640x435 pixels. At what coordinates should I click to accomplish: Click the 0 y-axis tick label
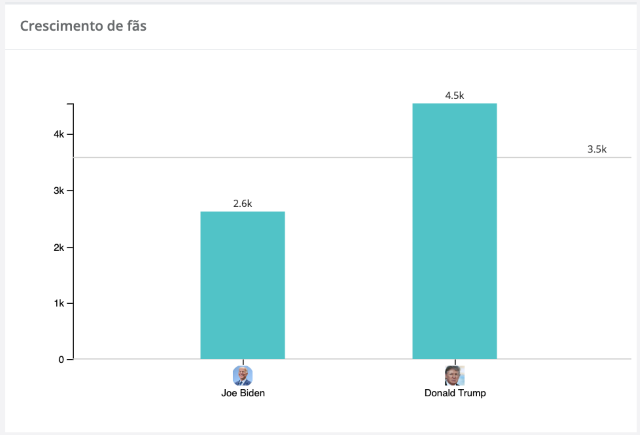pos(61,360)
